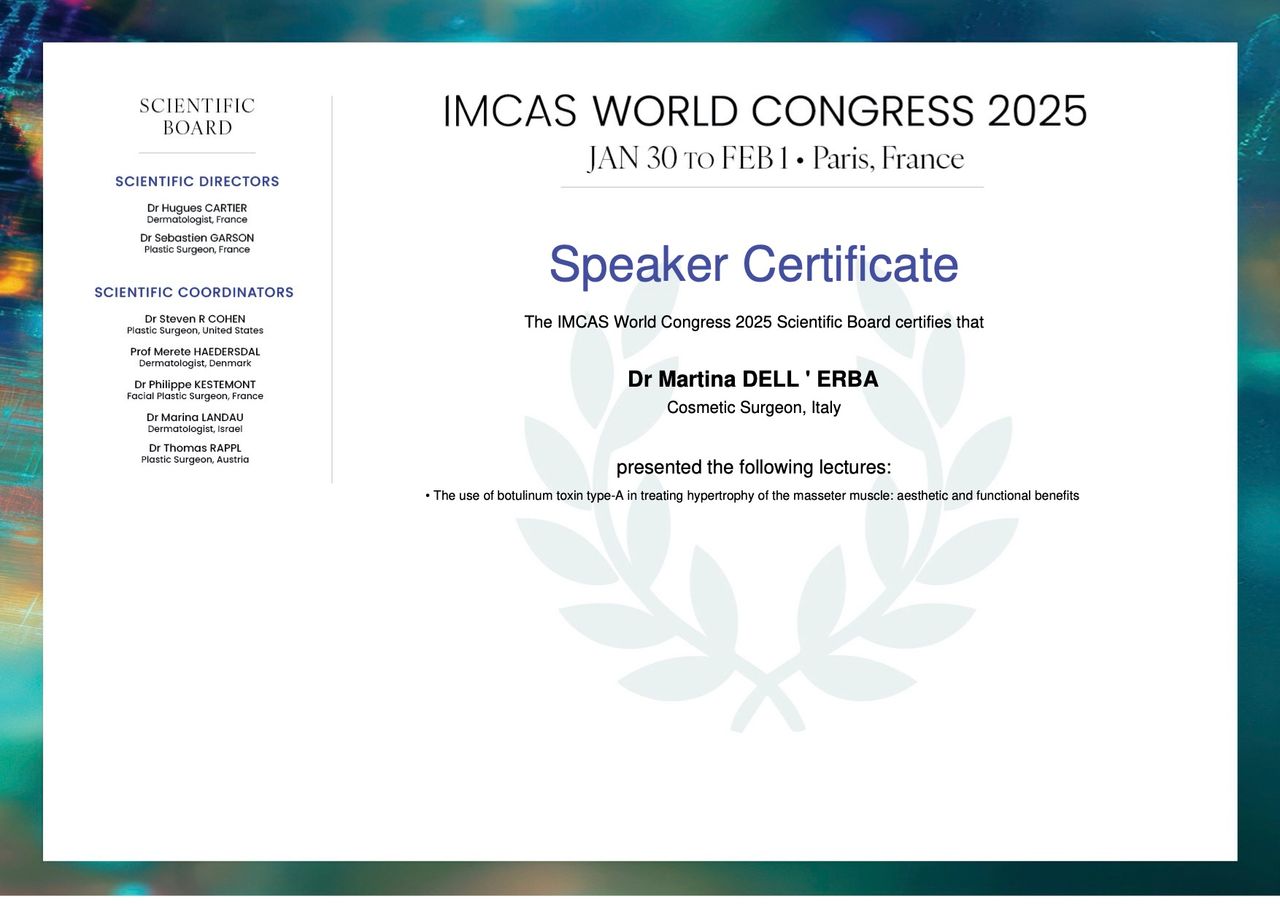Click the Scientific Coordinators section label
This screenshot has width=1280, height=904.
[x=194, y=293]
